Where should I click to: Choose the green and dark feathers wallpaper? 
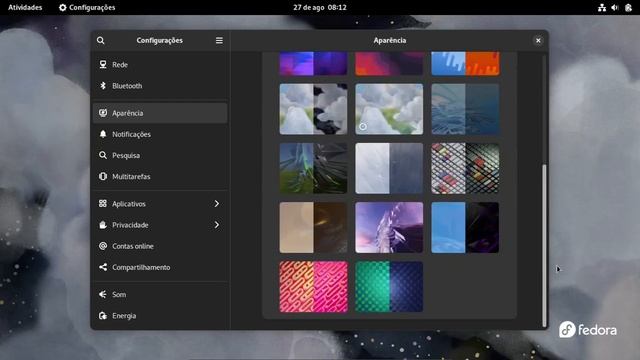[313, 168]
